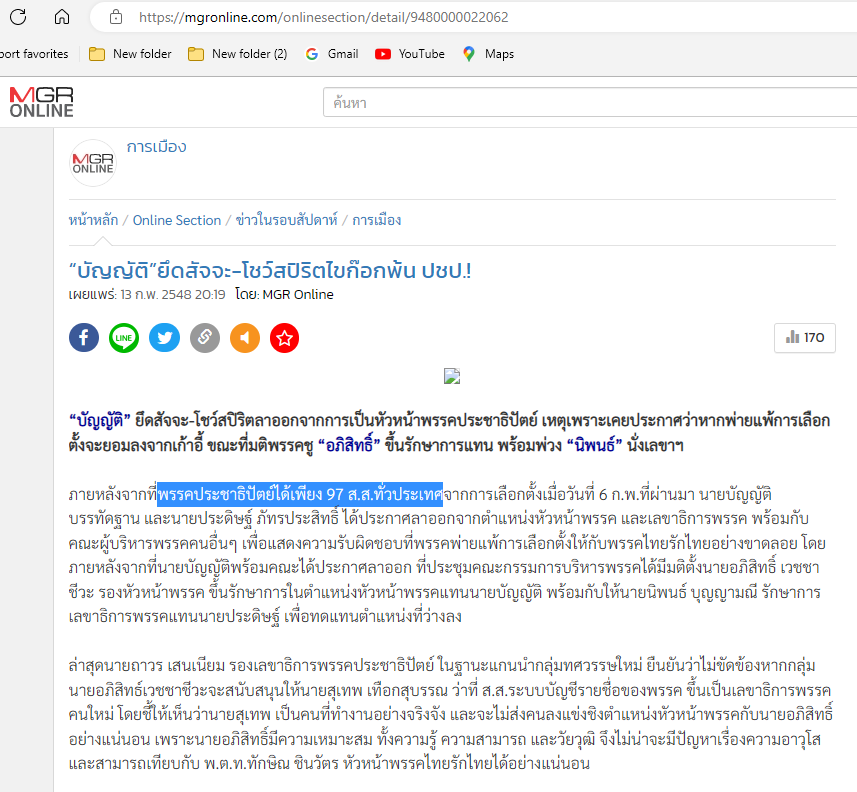Click the โดย: MGR Online byline
Screen dimensions: 857x792
click(284, 295)
